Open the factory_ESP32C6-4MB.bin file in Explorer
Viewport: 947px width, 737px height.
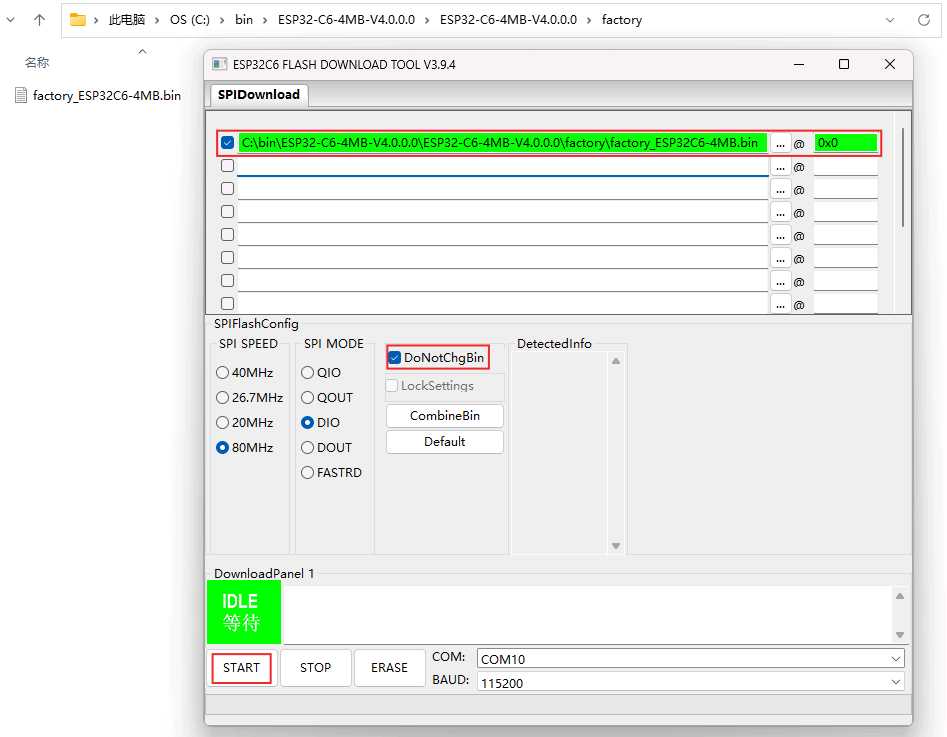[106, 96]
